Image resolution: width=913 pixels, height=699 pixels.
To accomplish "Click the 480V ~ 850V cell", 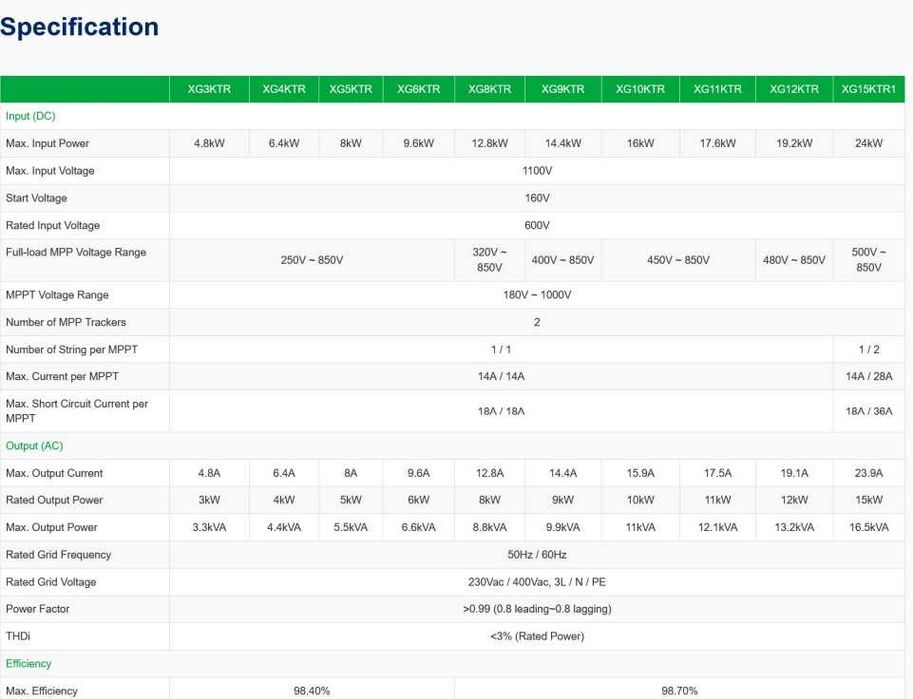I will click(794, 260).
